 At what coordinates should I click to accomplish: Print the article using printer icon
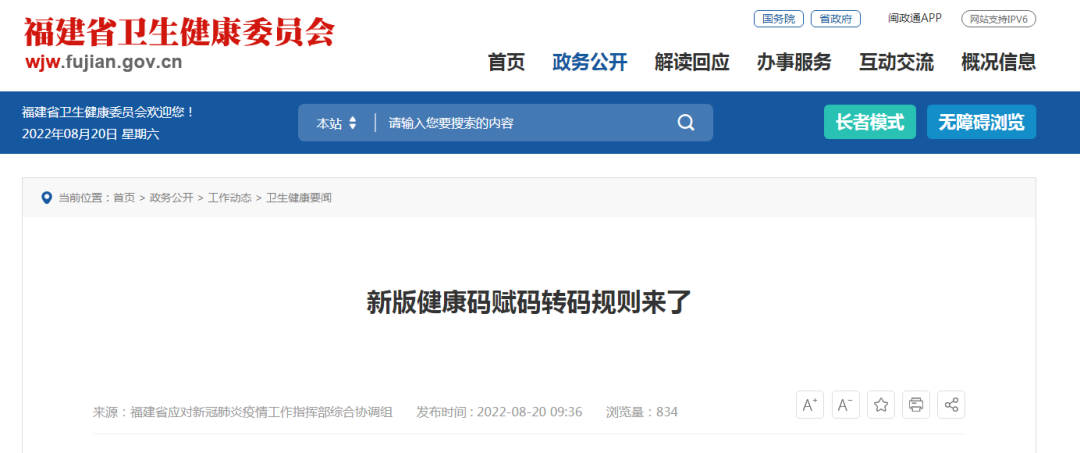click(915, 405)
